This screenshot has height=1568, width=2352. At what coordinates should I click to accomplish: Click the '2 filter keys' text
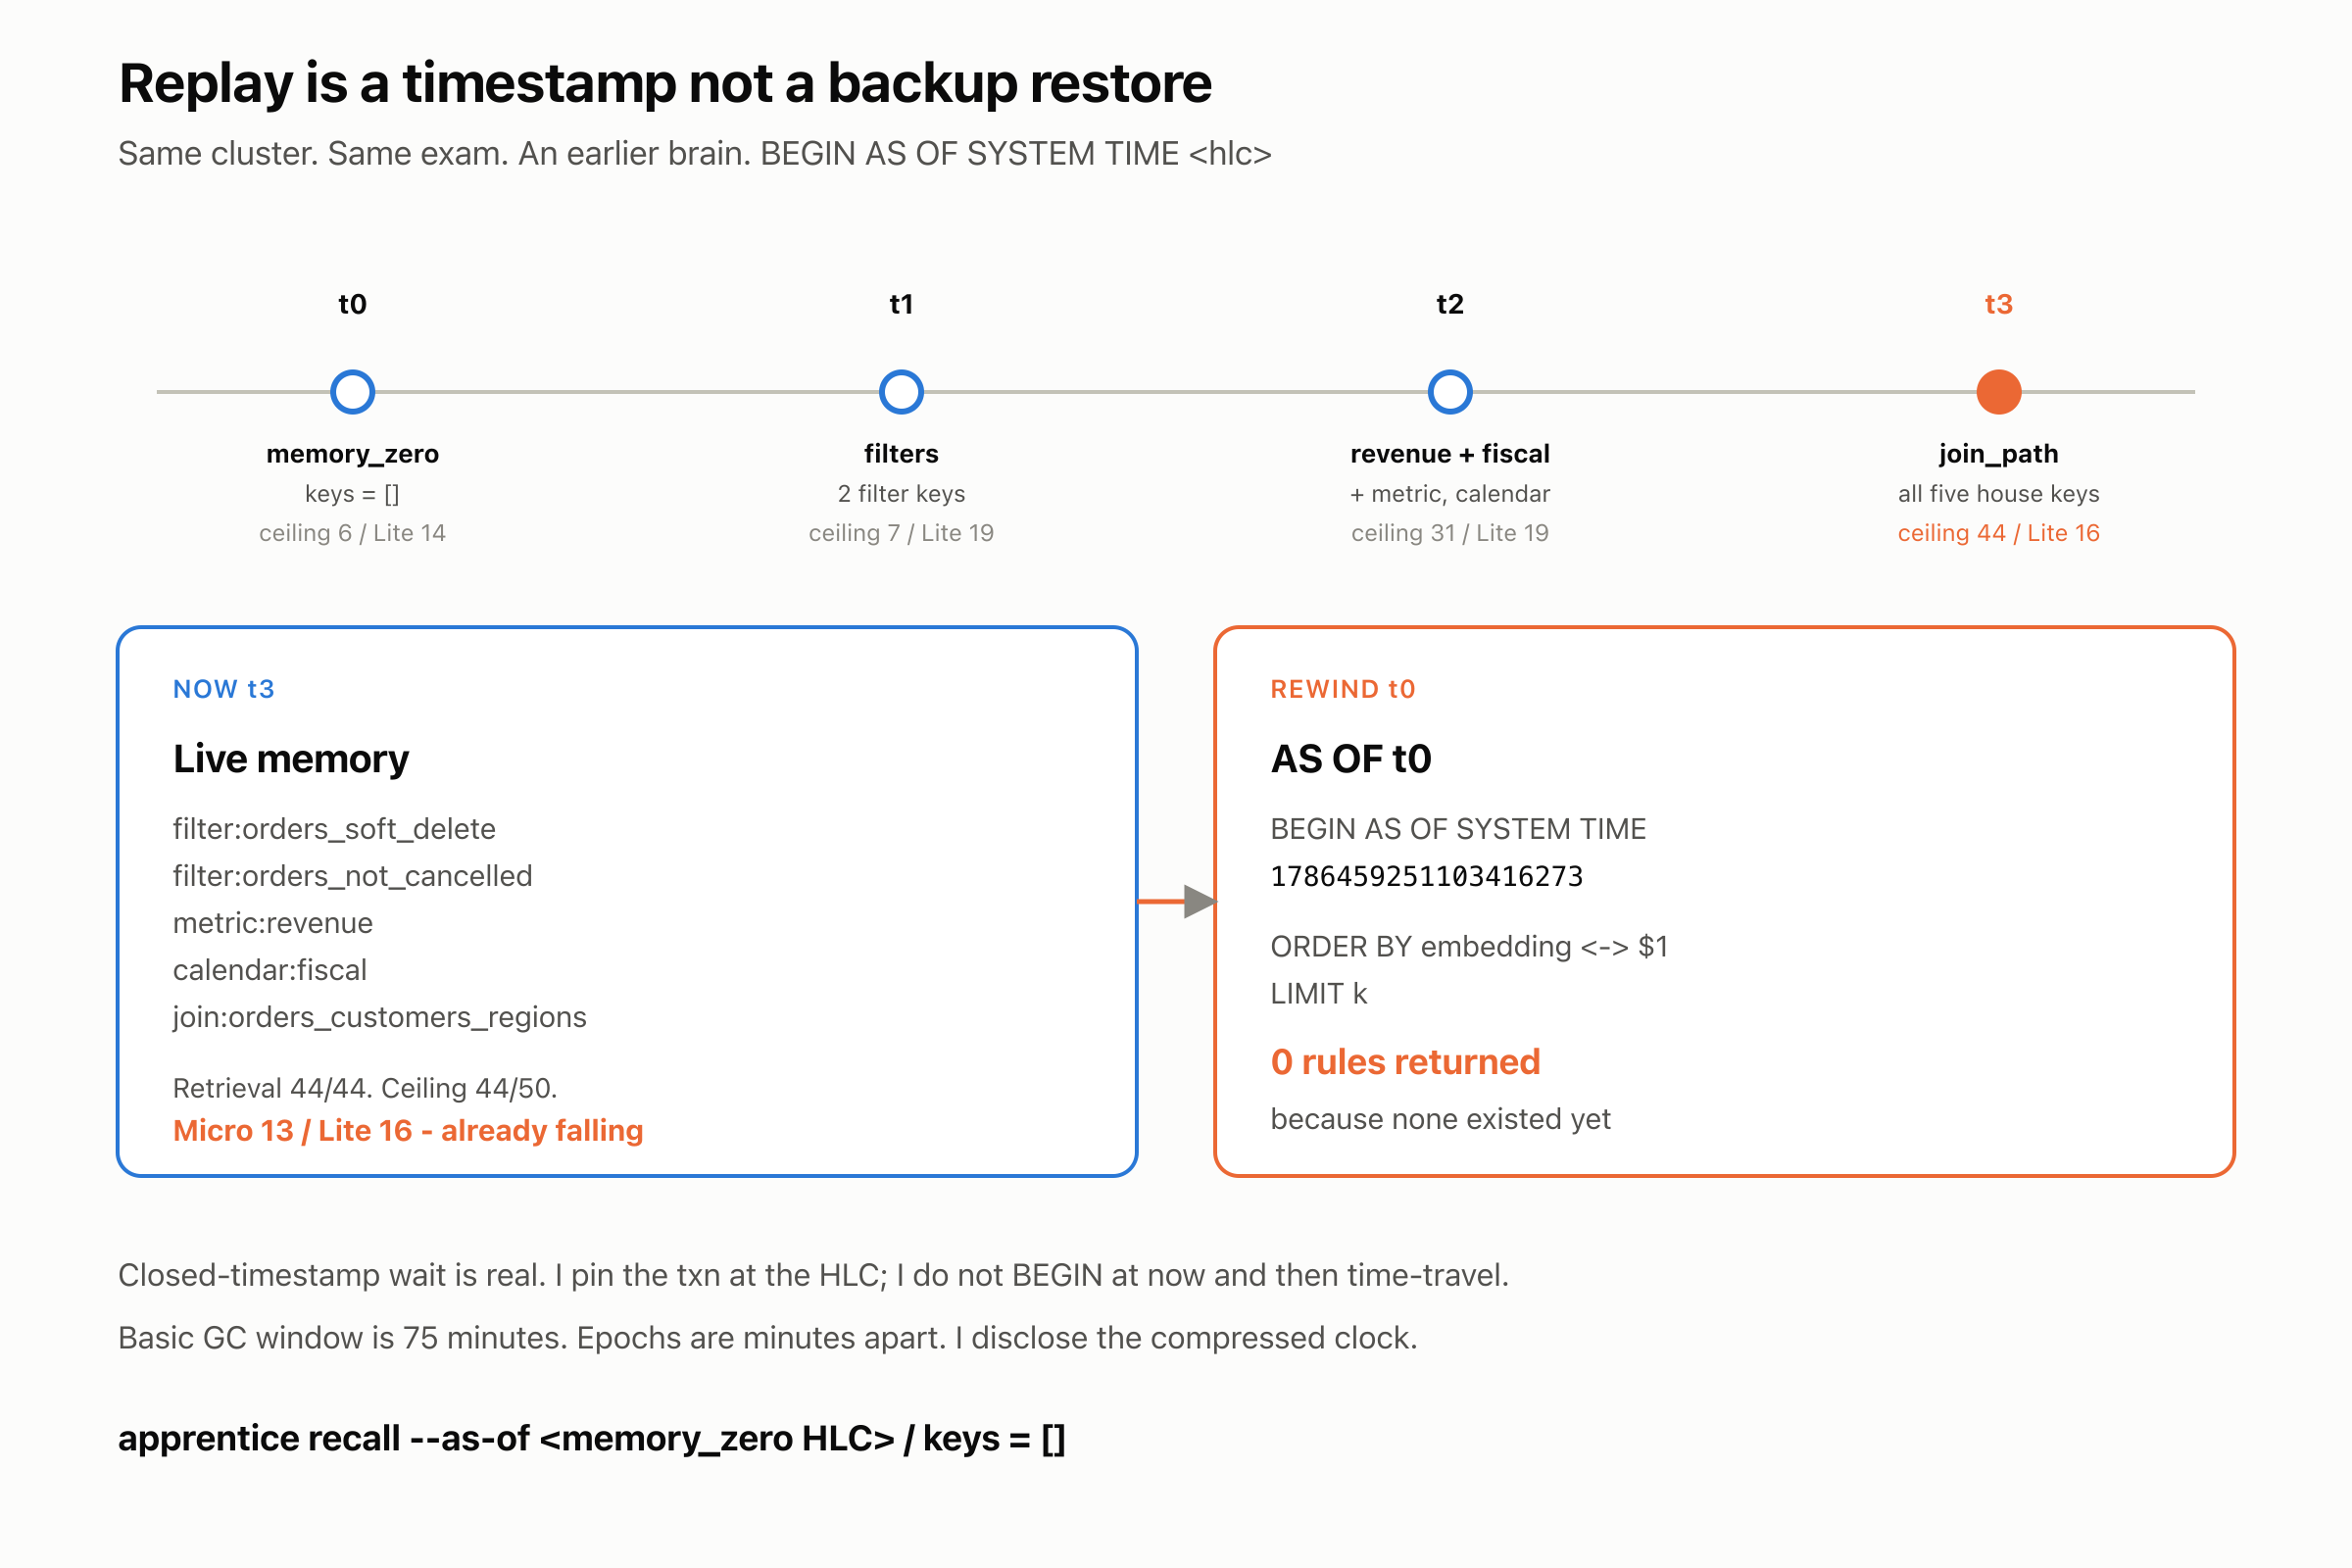(901, 494)
